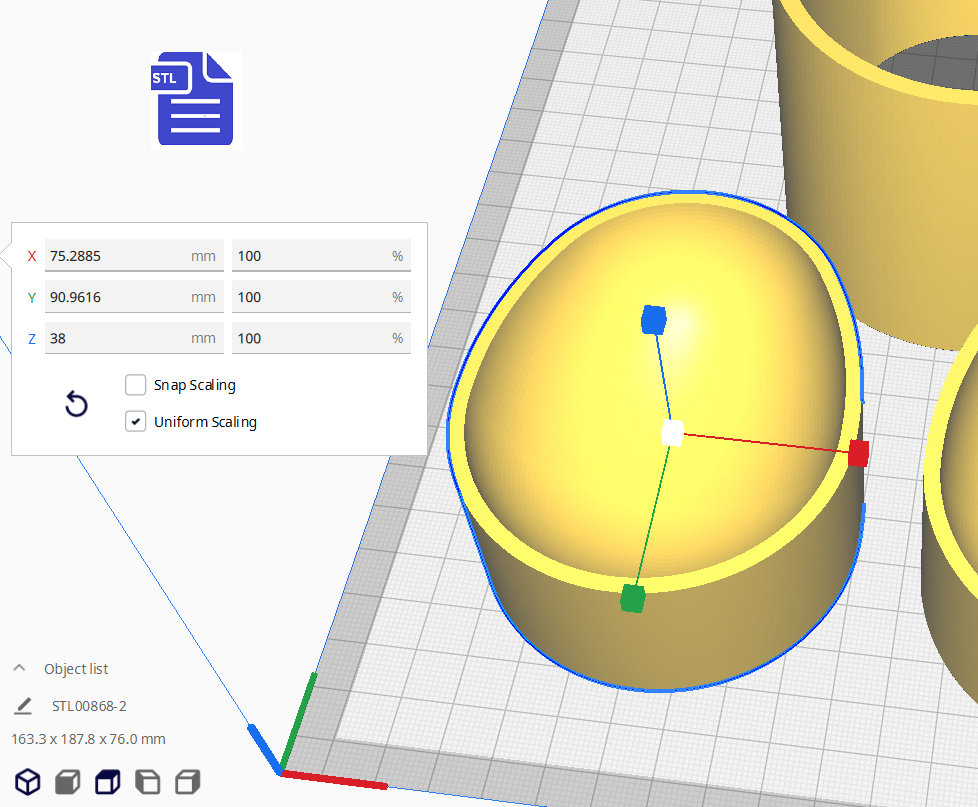Click the blue STL file icon
The height and width of the screenshot is (807, 978).
pyautogui.click(x=196, y=100)
